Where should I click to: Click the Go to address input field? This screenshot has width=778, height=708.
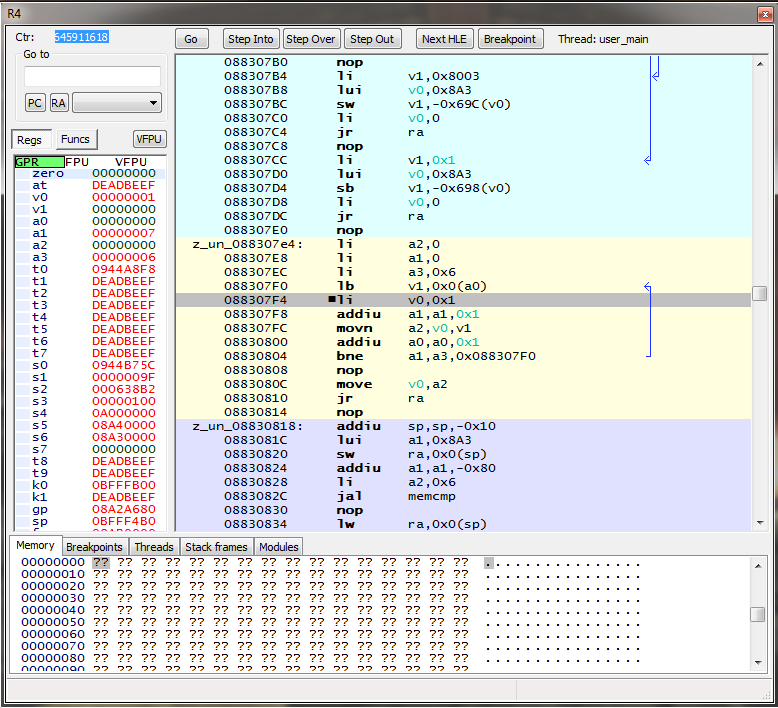coord(92,77)
